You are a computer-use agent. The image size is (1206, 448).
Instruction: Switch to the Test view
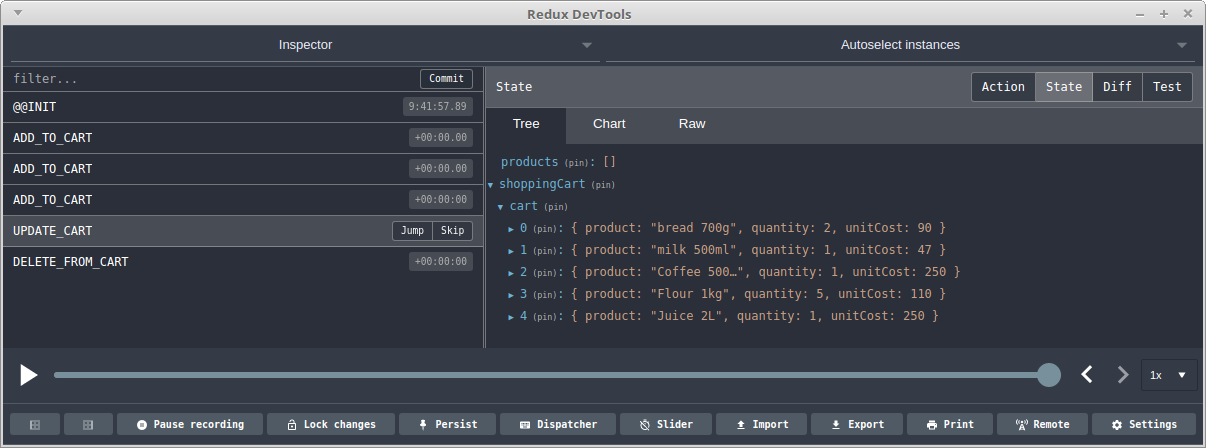[1167, 87]
